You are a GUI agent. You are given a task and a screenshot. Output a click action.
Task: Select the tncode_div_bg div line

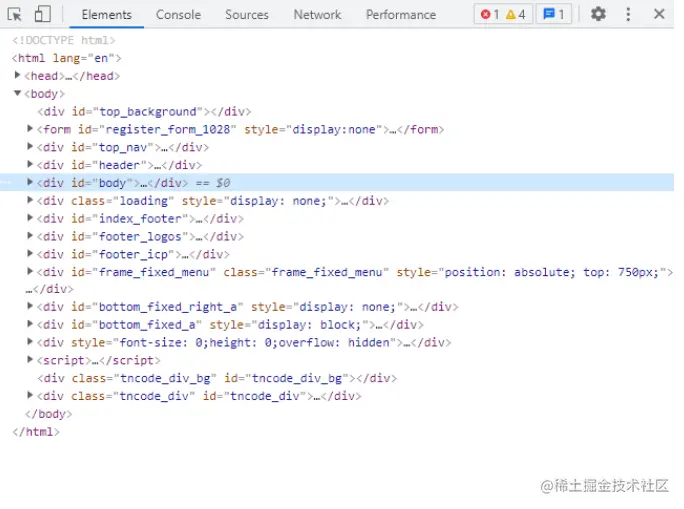pos(217,378)
